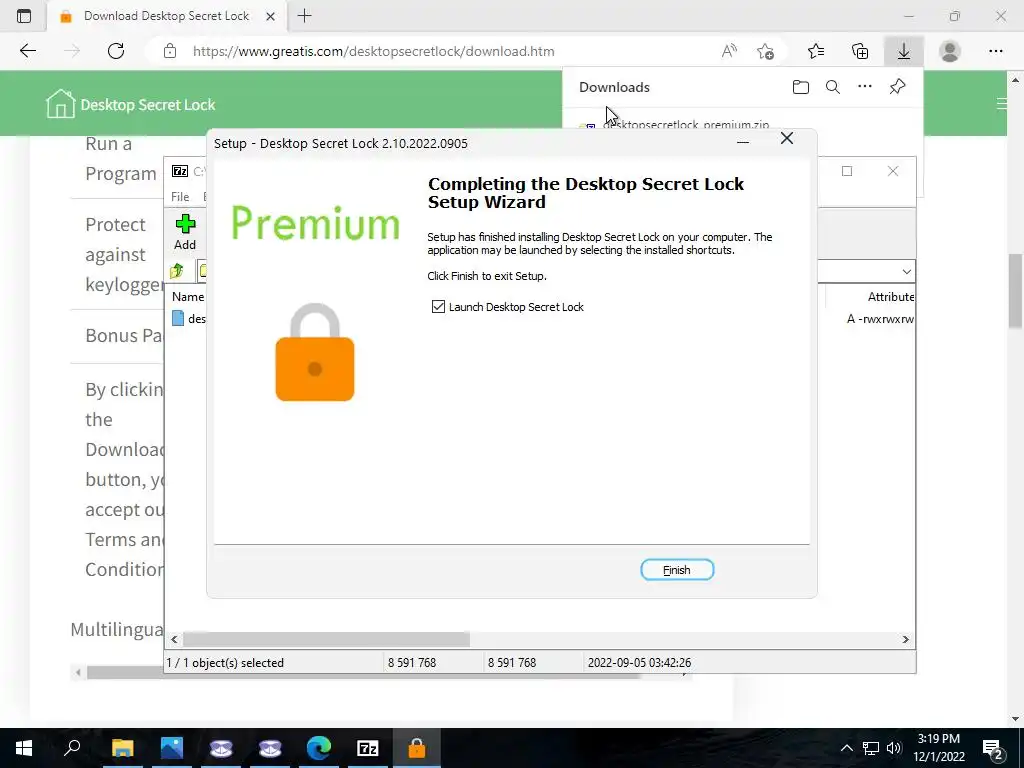Viewport: 1024px width, 768px height.
Task: Click the browser back arrow
Action: [x=27, y=51]
